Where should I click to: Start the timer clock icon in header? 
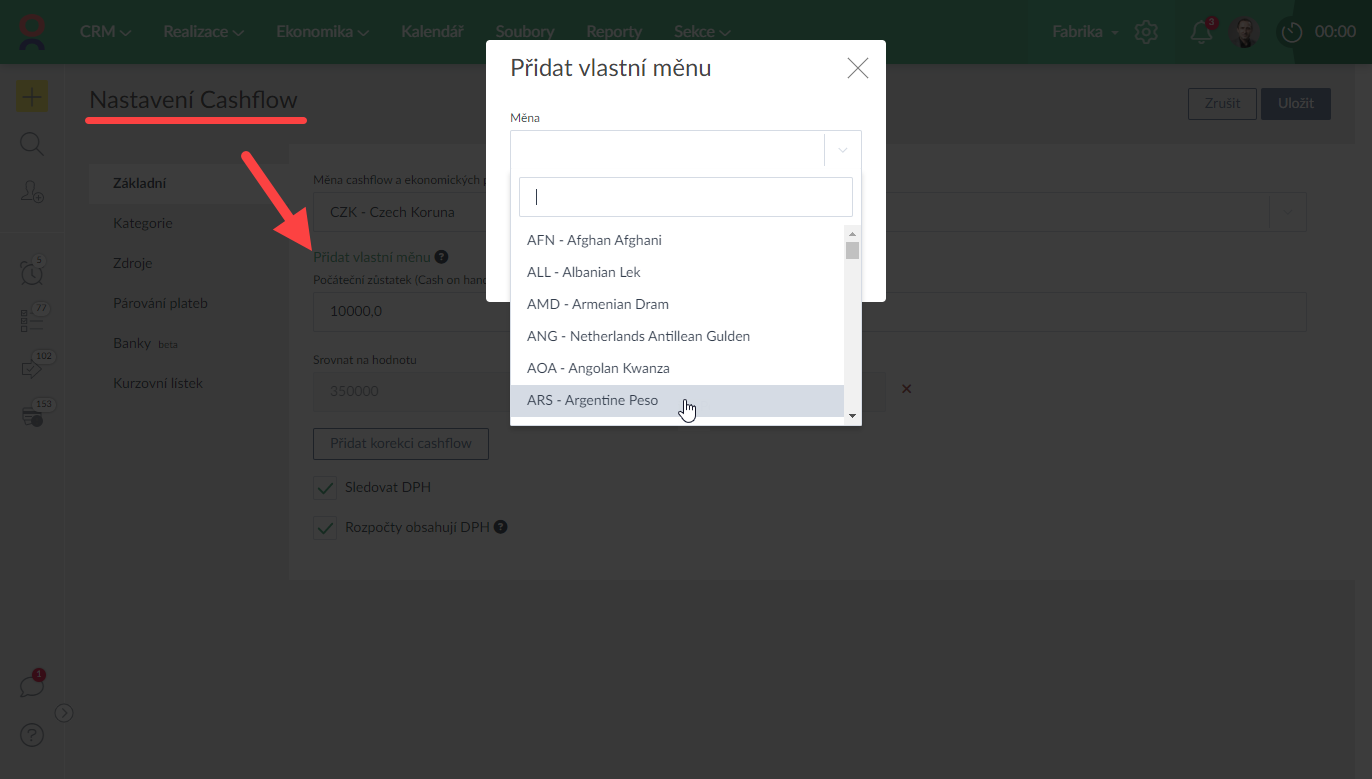click(1292, 32)
